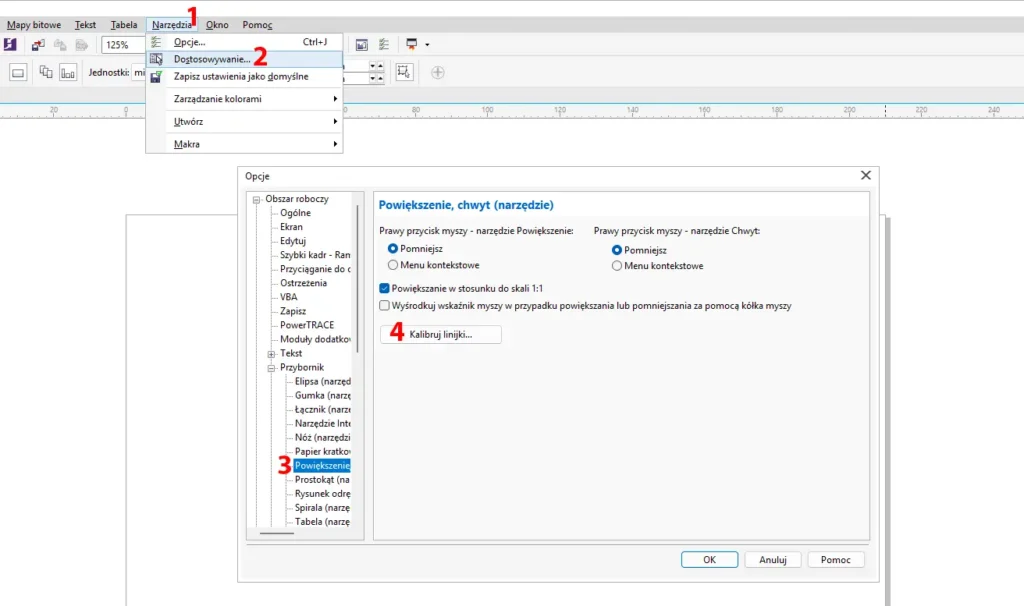
Task: Click the application launcher monitor icon
Action: [411, 44]
